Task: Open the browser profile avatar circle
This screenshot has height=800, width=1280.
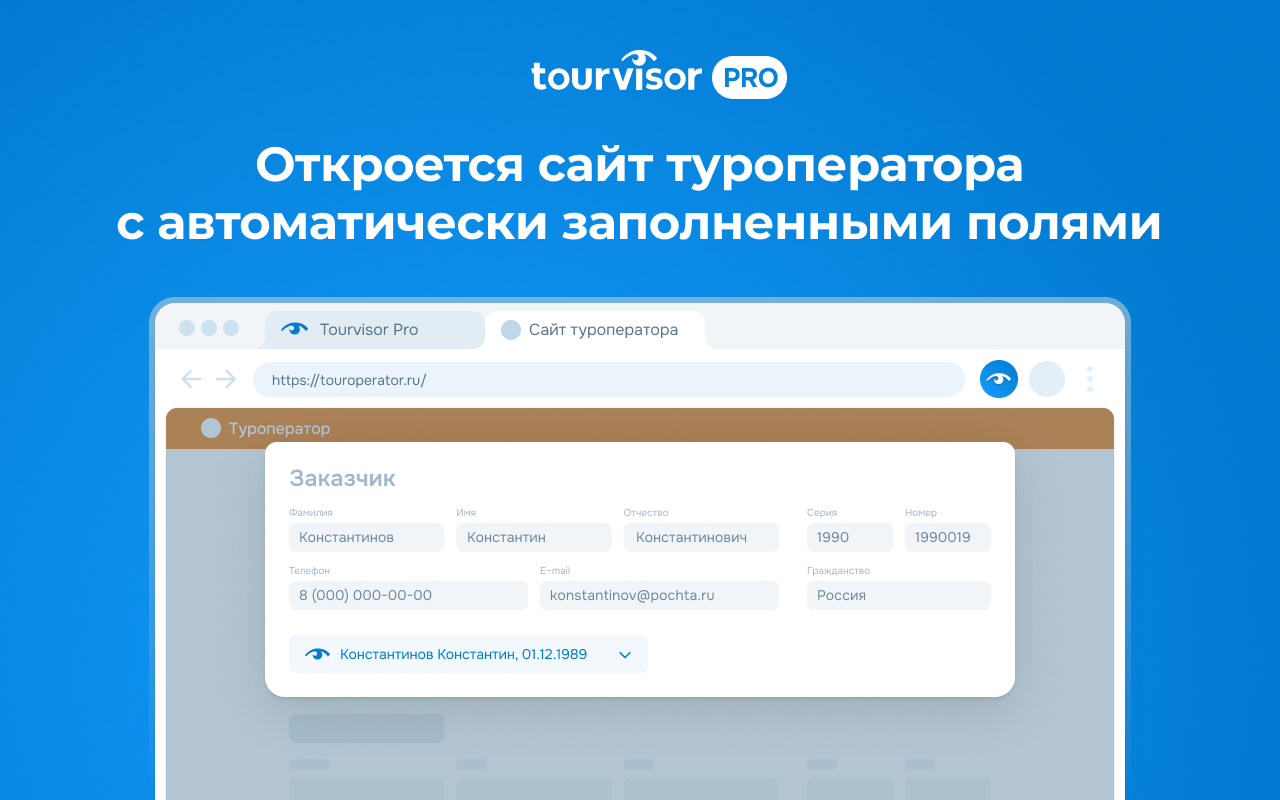Action: (x=1047, y=379)
